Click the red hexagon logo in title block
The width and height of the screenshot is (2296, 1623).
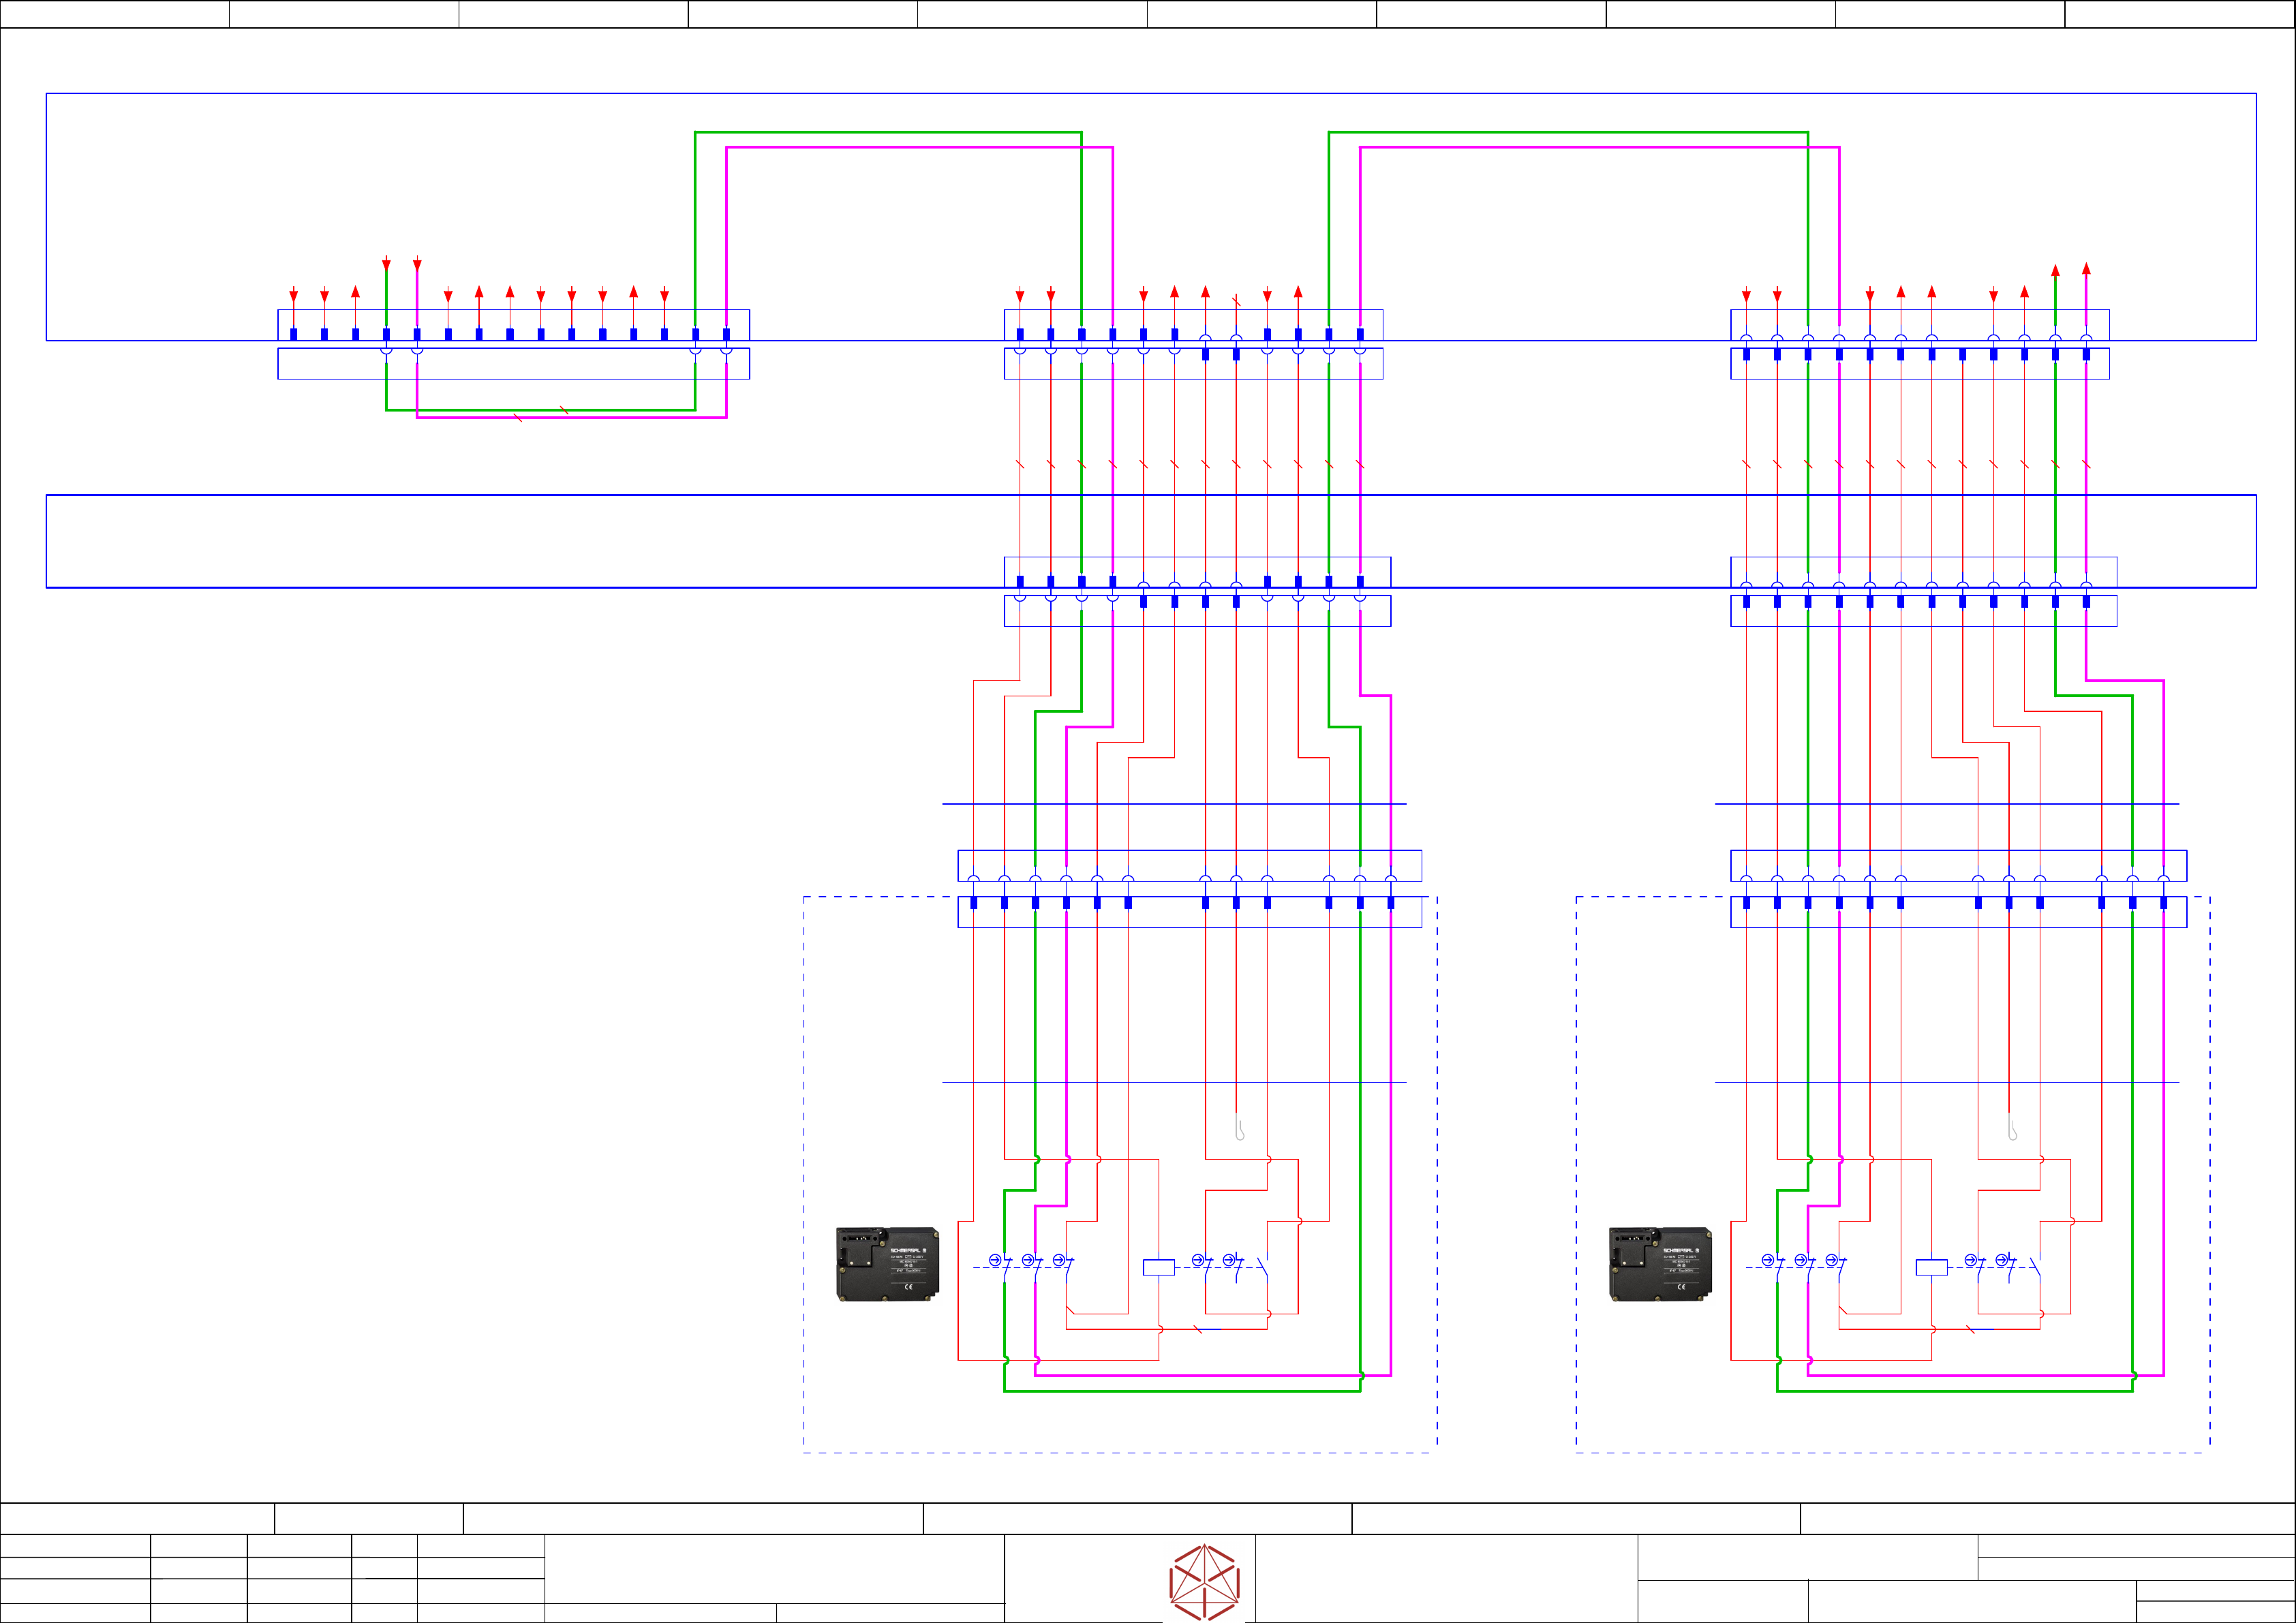1204,1582
